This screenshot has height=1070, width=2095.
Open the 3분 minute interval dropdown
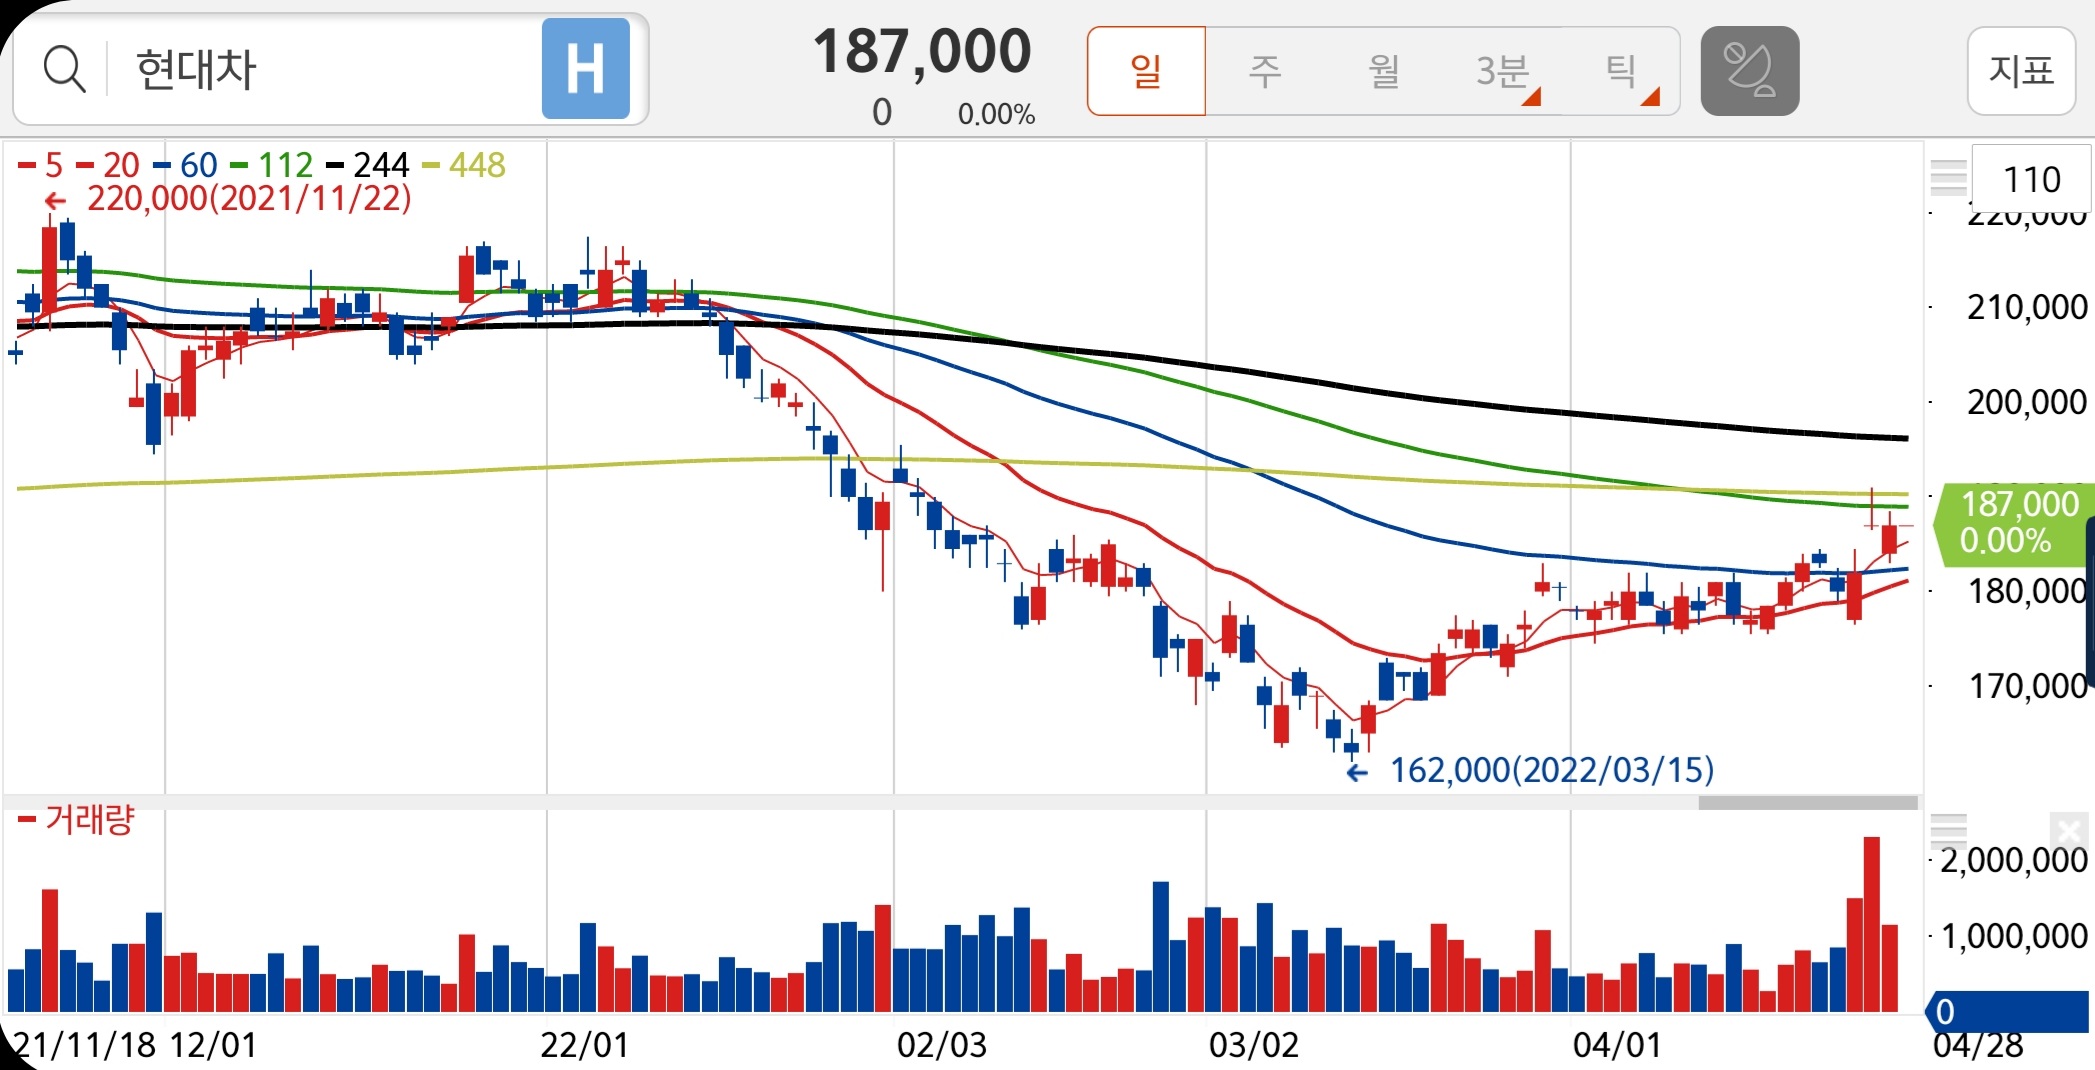[1504, 71]
